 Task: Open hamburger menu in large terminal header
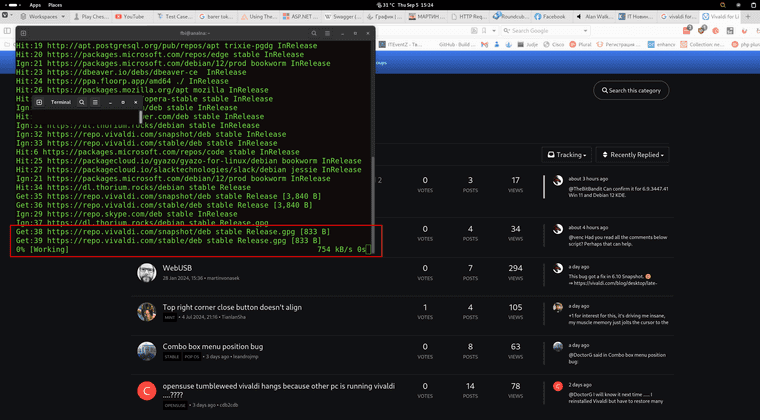pyautogui.click(x=328, y=33)
